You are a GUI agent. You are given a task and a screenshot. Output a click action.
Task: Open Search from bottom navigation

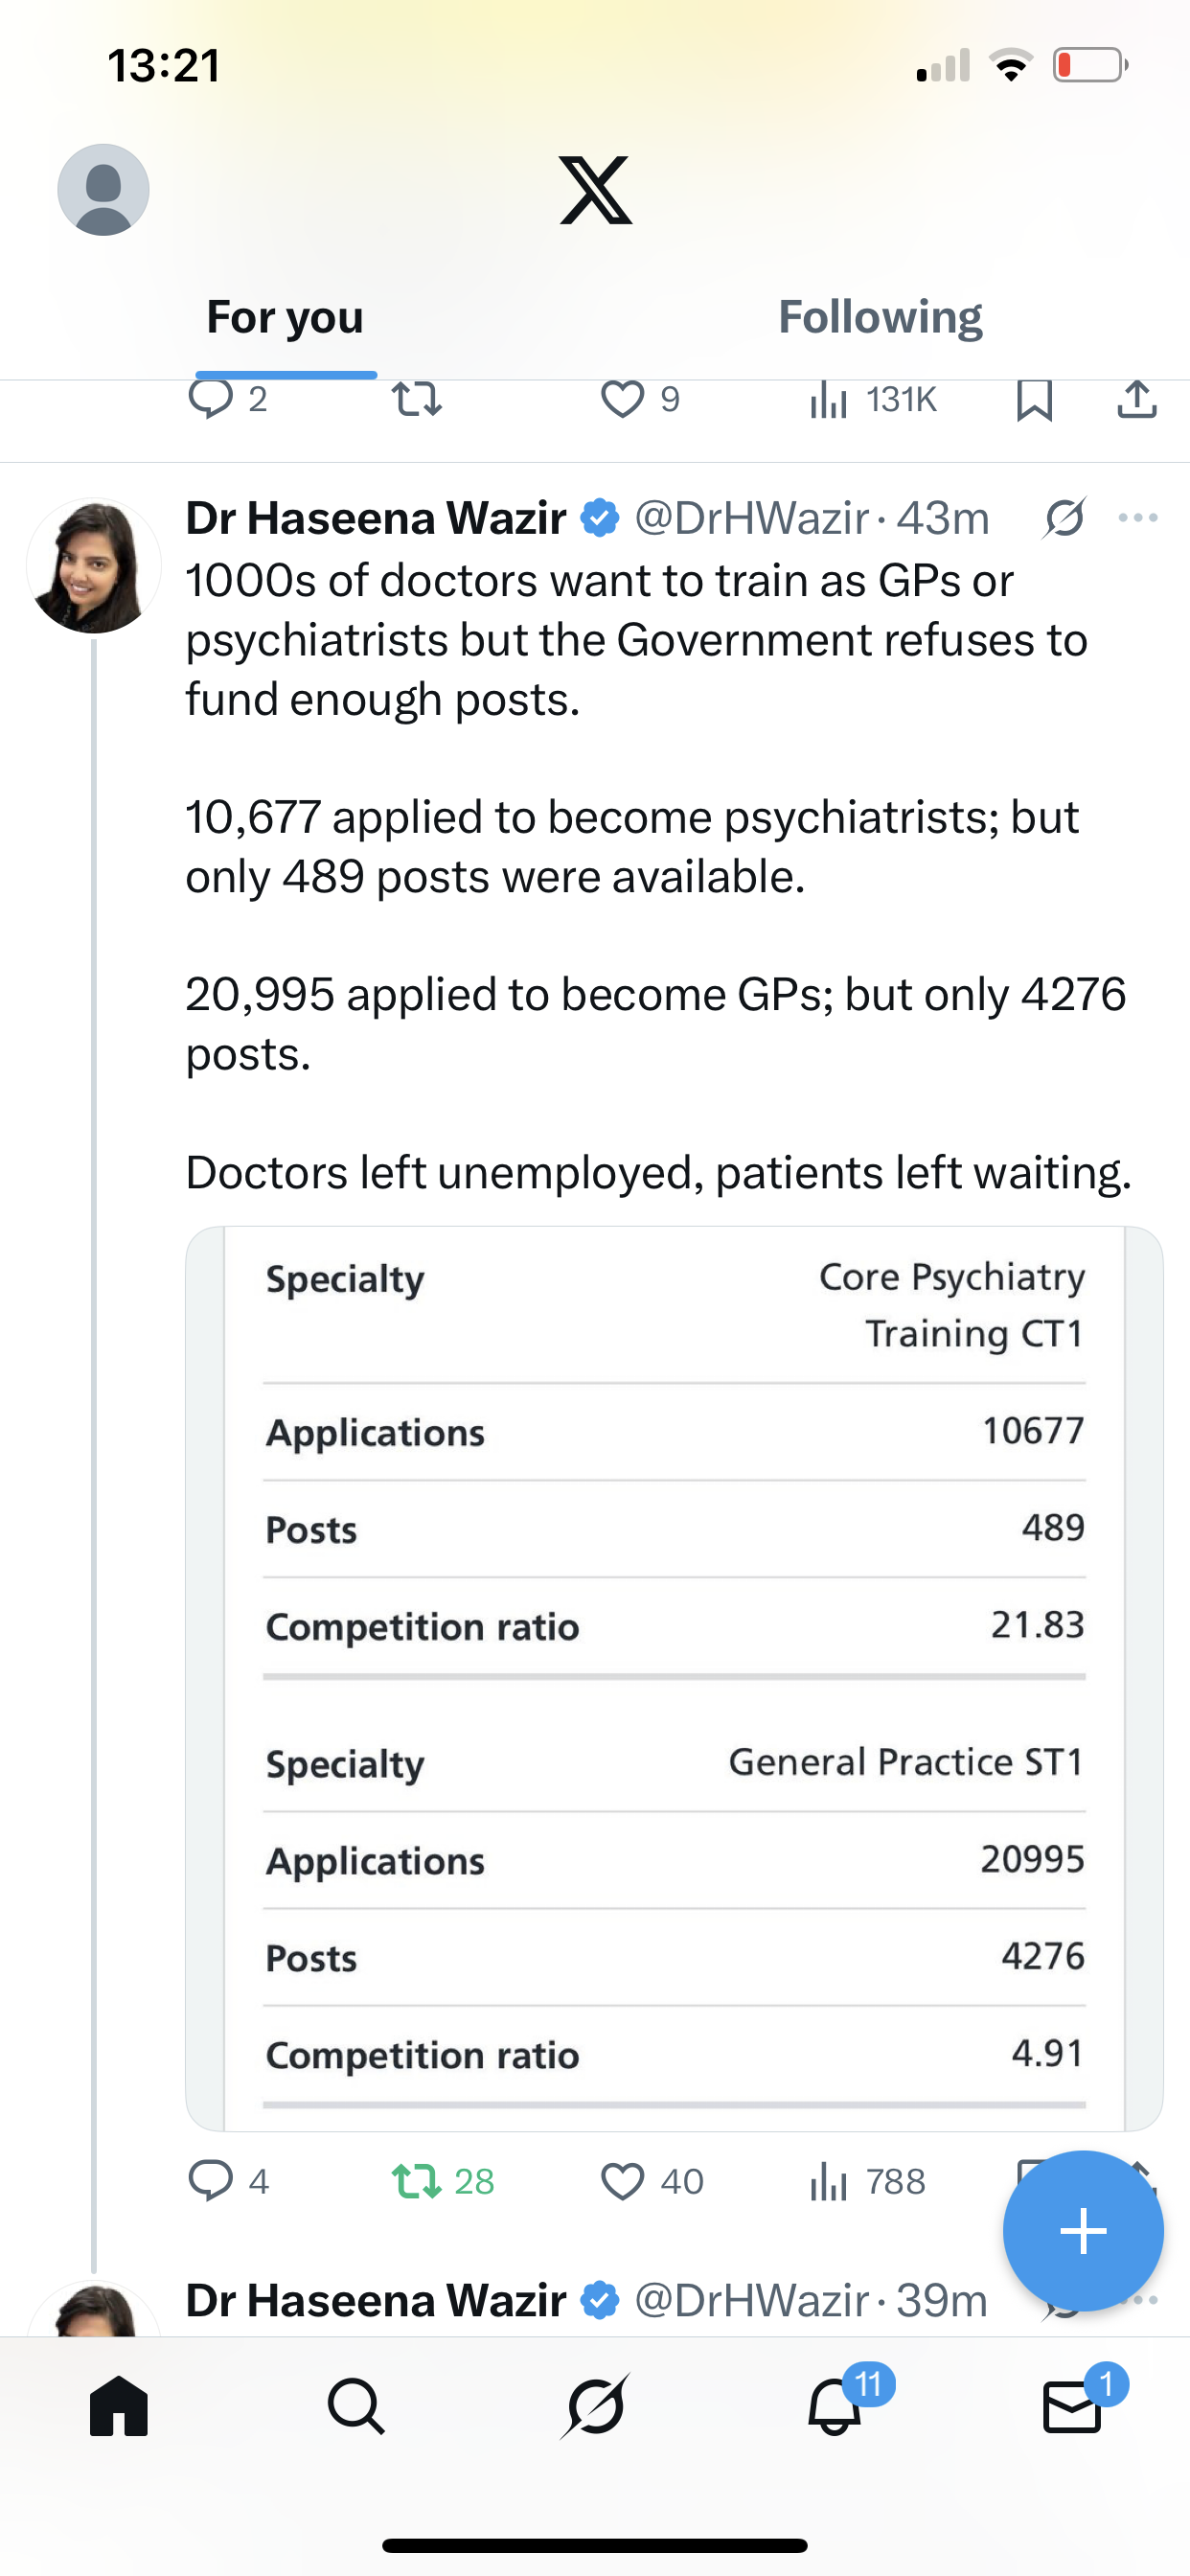[356, 2406]
